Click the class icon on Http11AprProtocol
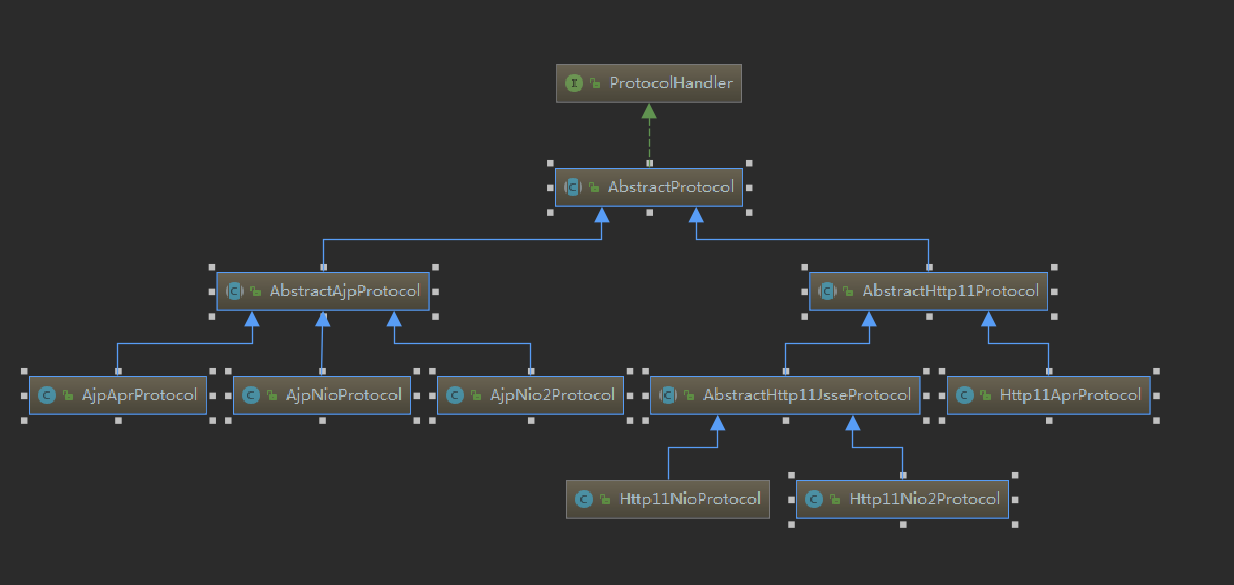1234x585 pixels. point(964,395)
